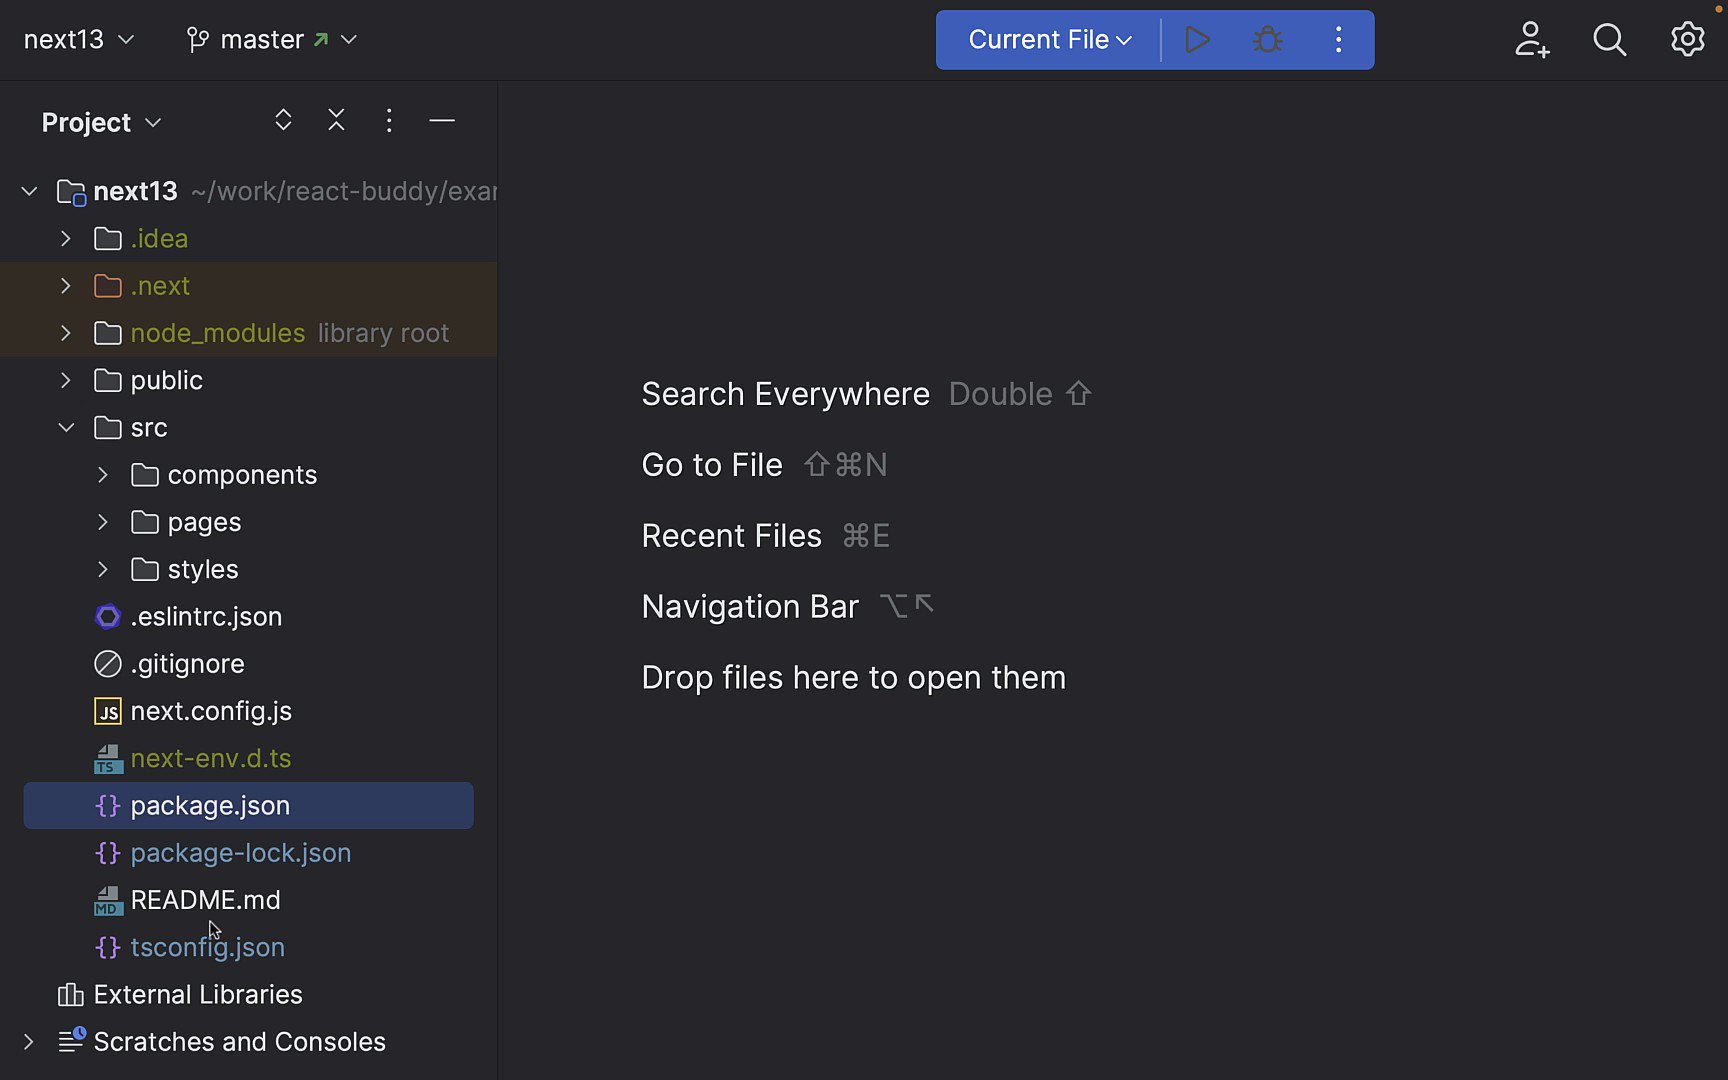The width and height of the screenshot is (1728, 1080).
Task: Open IDE Settings via gear icon
Action: 1687,40
